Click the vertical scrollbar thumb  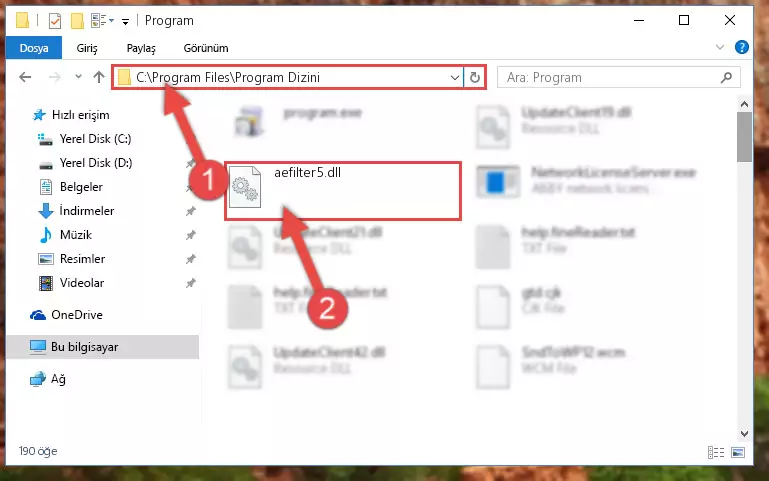[x=744, y=137]
